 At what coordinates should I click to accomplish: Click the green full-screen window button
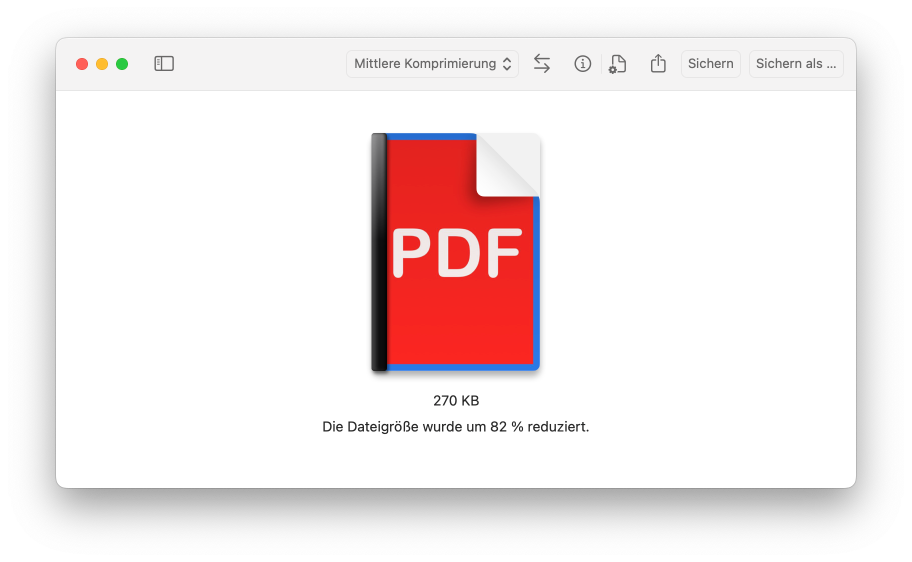pyautogui.click(x=122, y=64)
